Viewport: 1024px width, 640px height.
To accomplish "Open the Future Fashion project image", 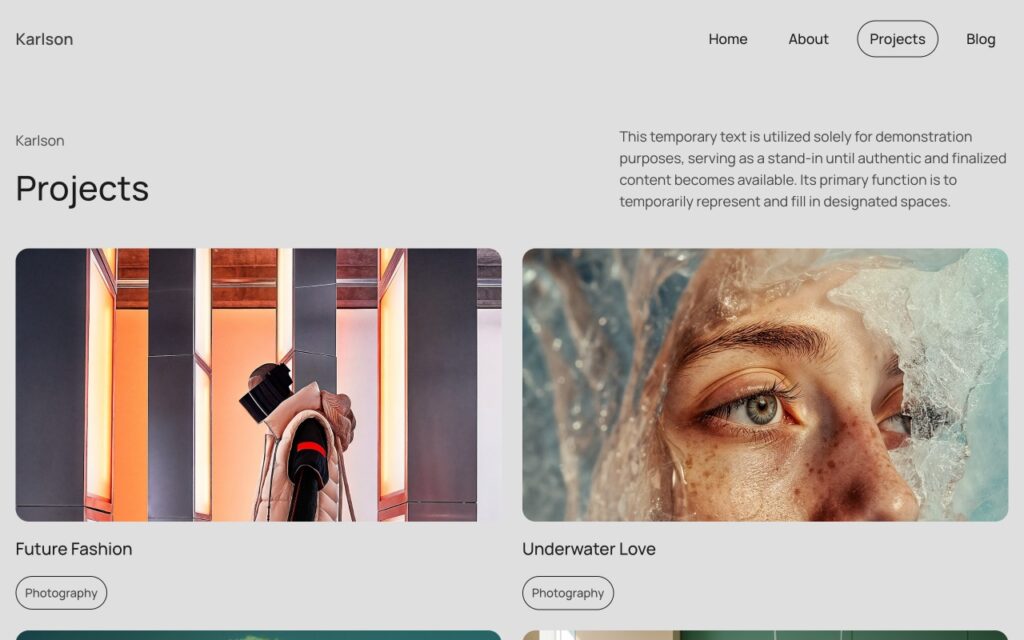I will tap(259, 385).
